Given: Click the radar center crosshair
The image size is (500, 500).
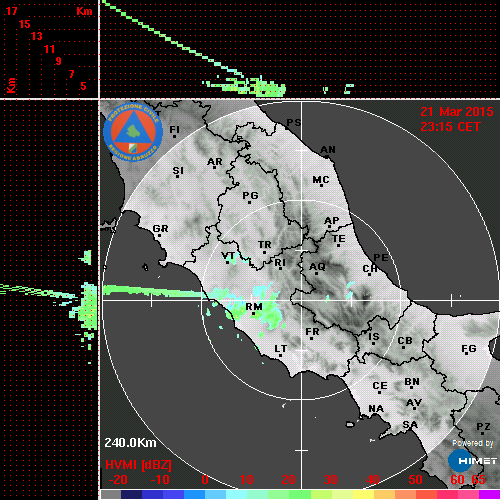Looking at the screenshot, I should pyautogui.click(x=301, y=300).
